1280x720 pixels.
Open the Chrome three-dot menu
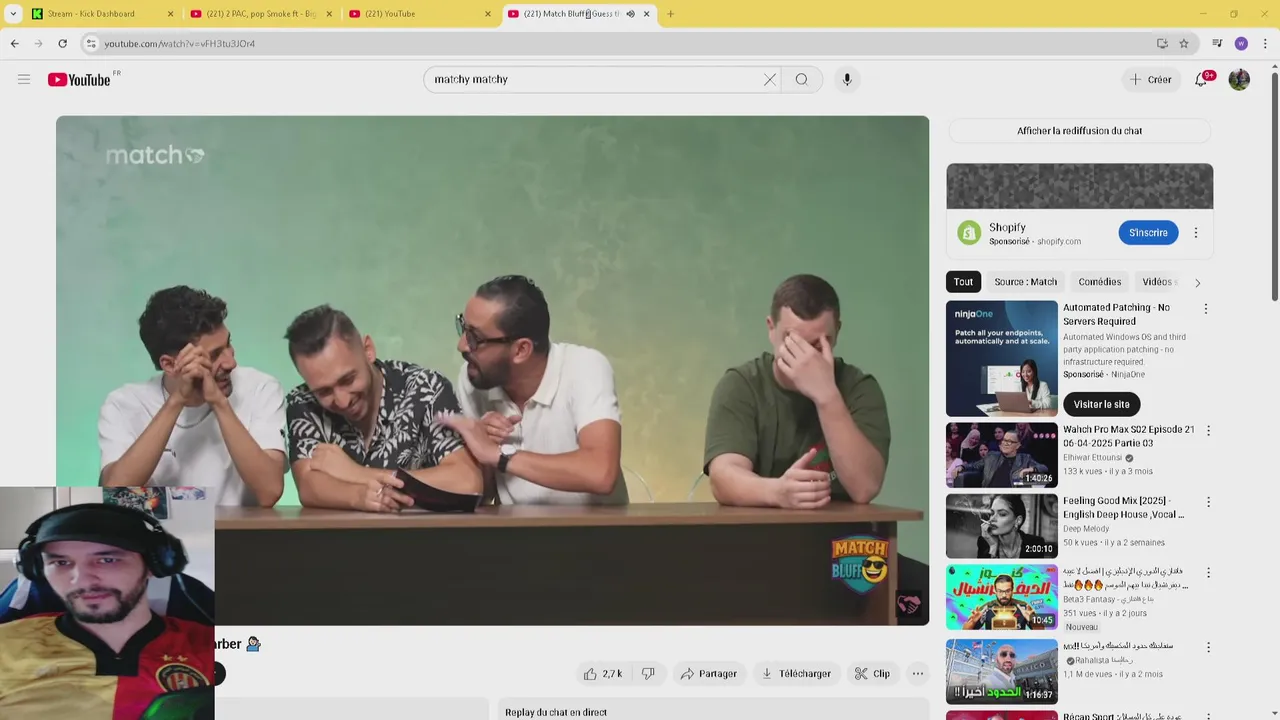click(1266, 43)
